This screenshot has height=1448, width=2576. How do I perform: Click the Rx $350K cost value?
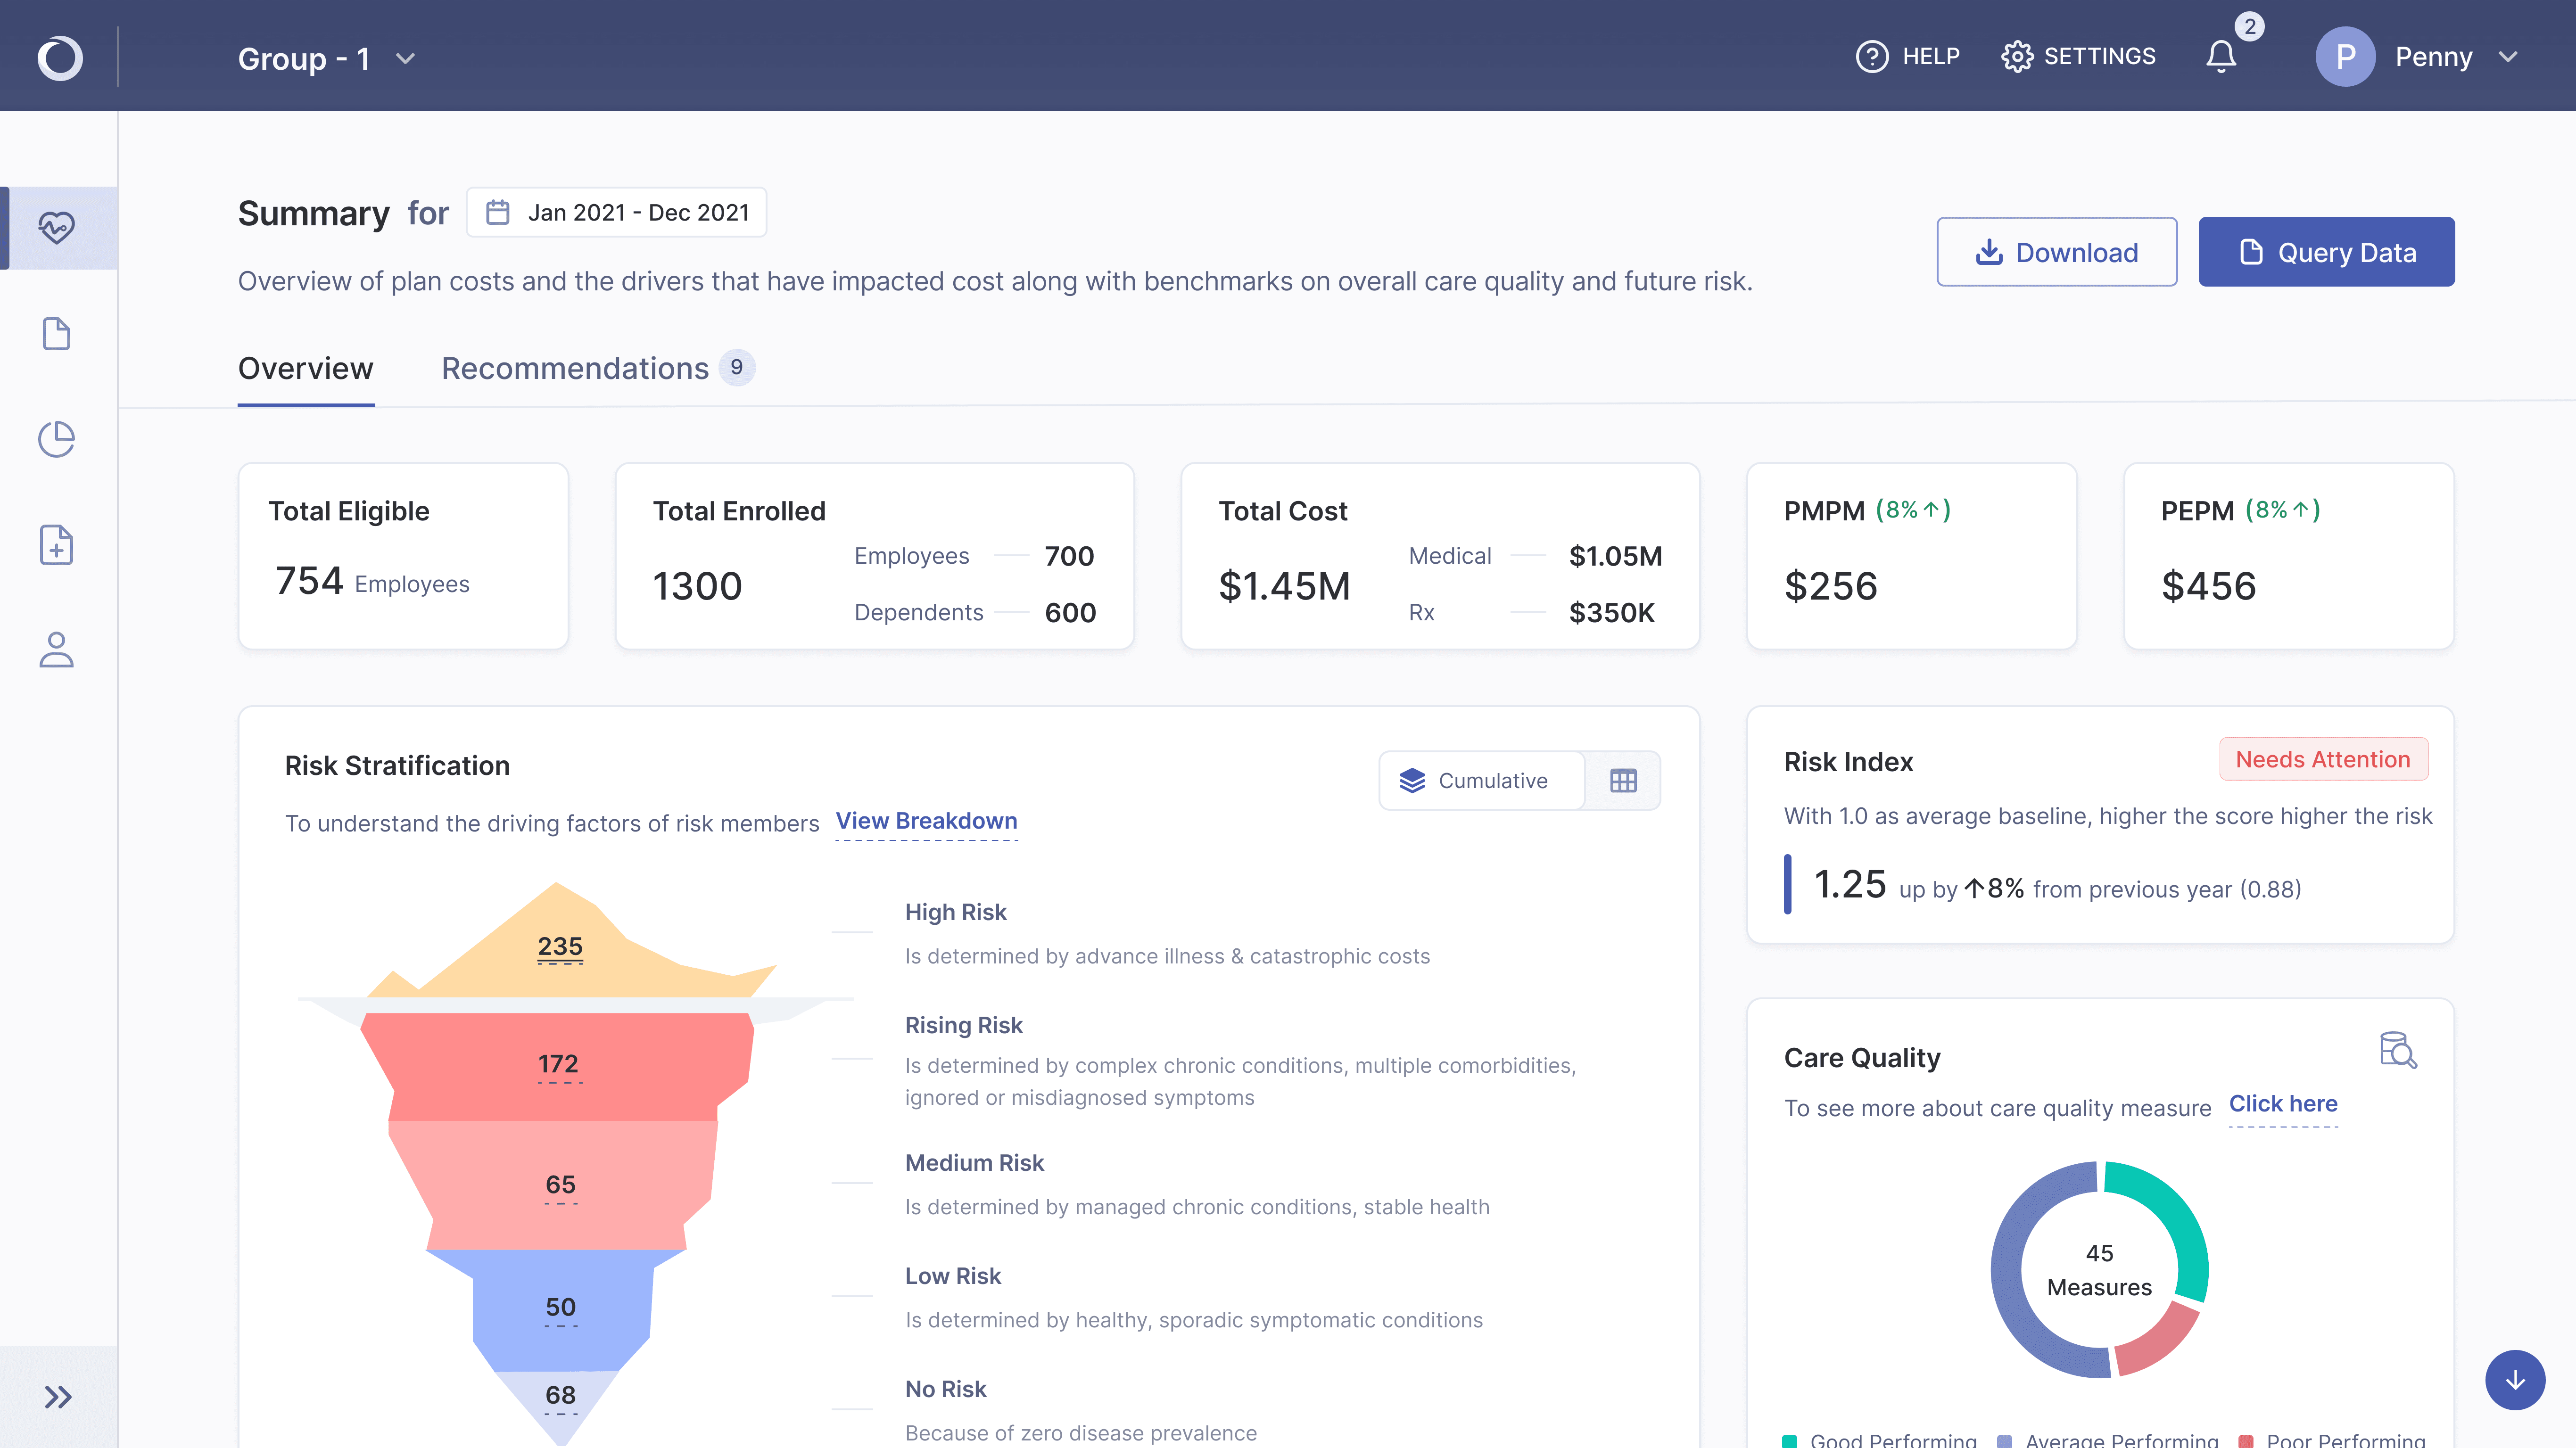[1611, 613]
